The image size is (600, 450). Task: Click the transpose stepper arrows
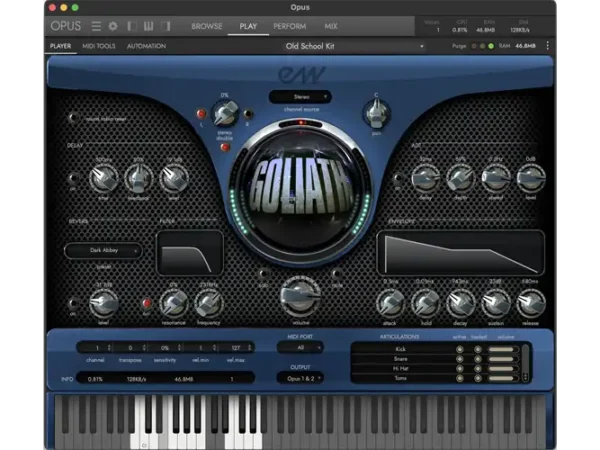click(x=144, y=347)
